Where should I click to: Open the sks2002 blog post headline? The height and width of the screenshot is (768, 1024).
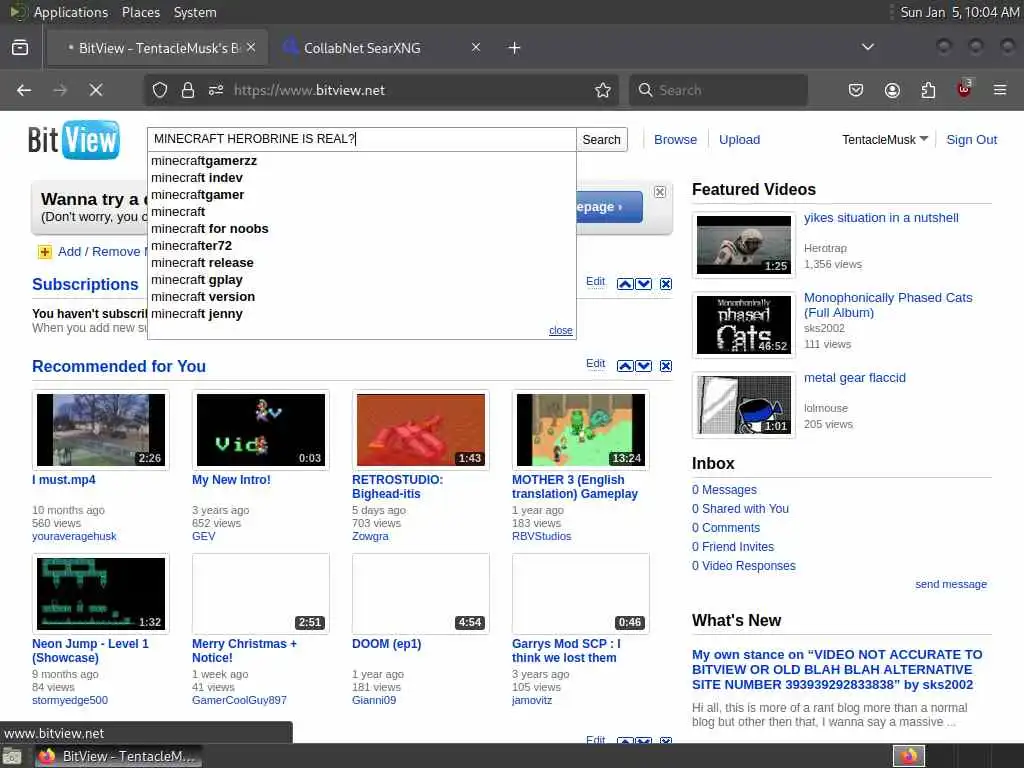point(837,669)
